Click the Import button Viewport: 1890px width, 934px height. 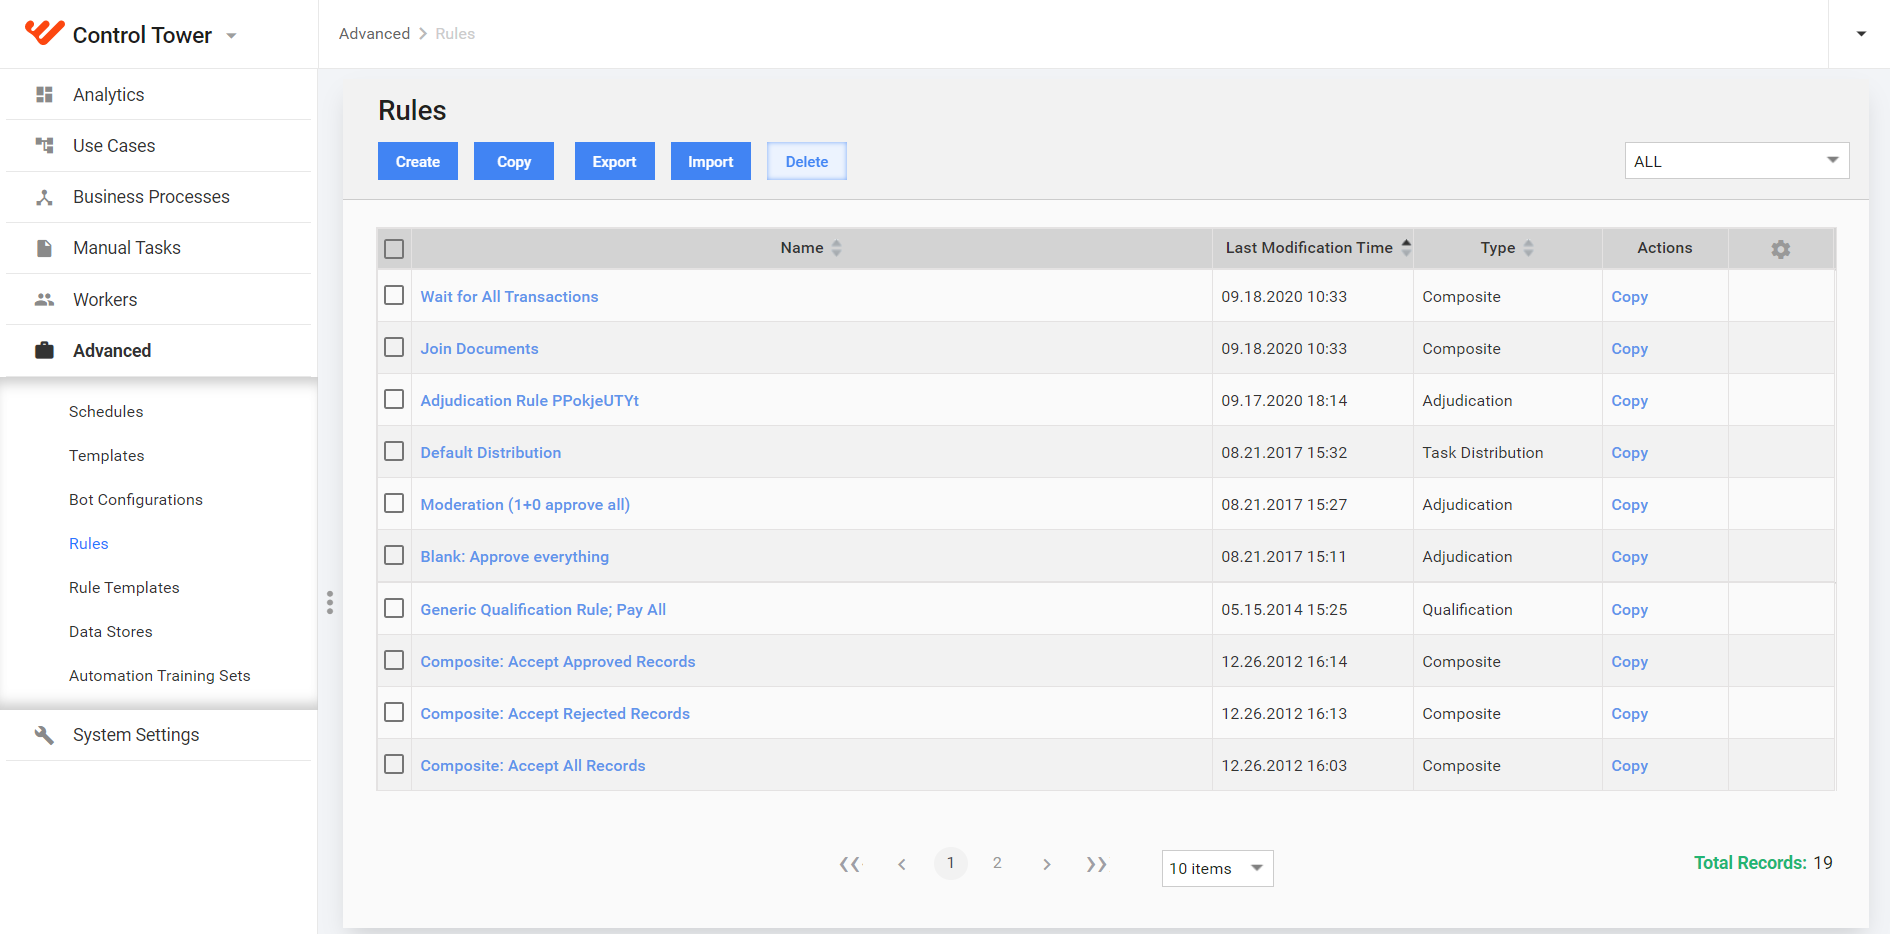(711, 161)
